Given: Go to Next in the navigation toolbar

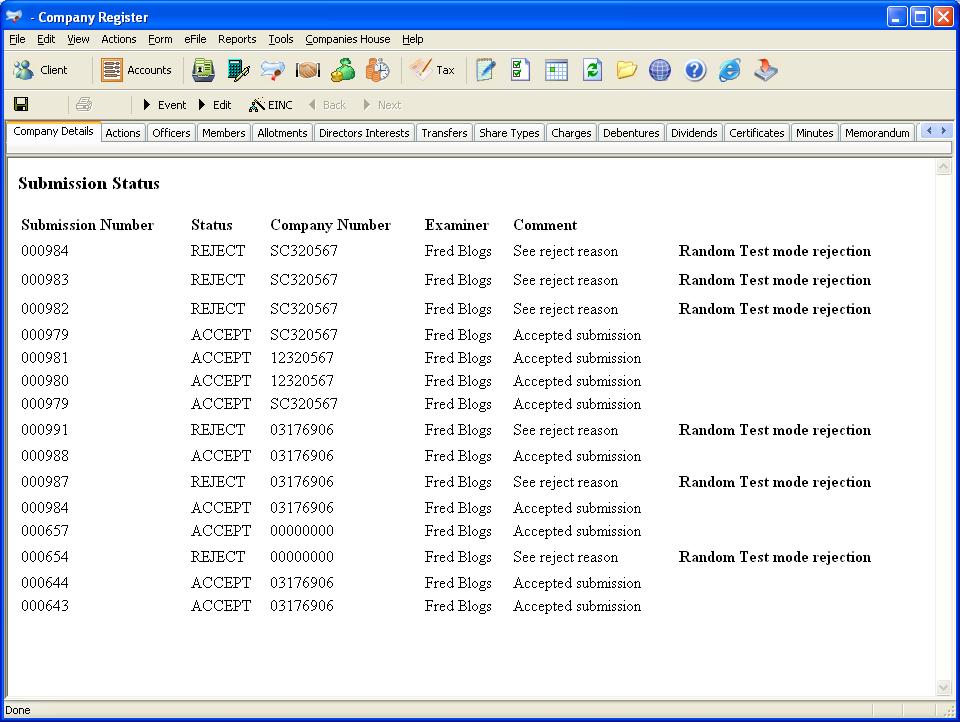Looking at the screenshot, I should (382, 105).
